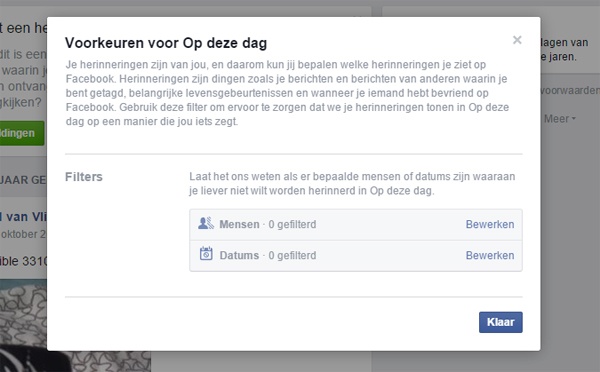Edit the Mensen filter via Bewerken
600x372 pixels.
point(490,224)
